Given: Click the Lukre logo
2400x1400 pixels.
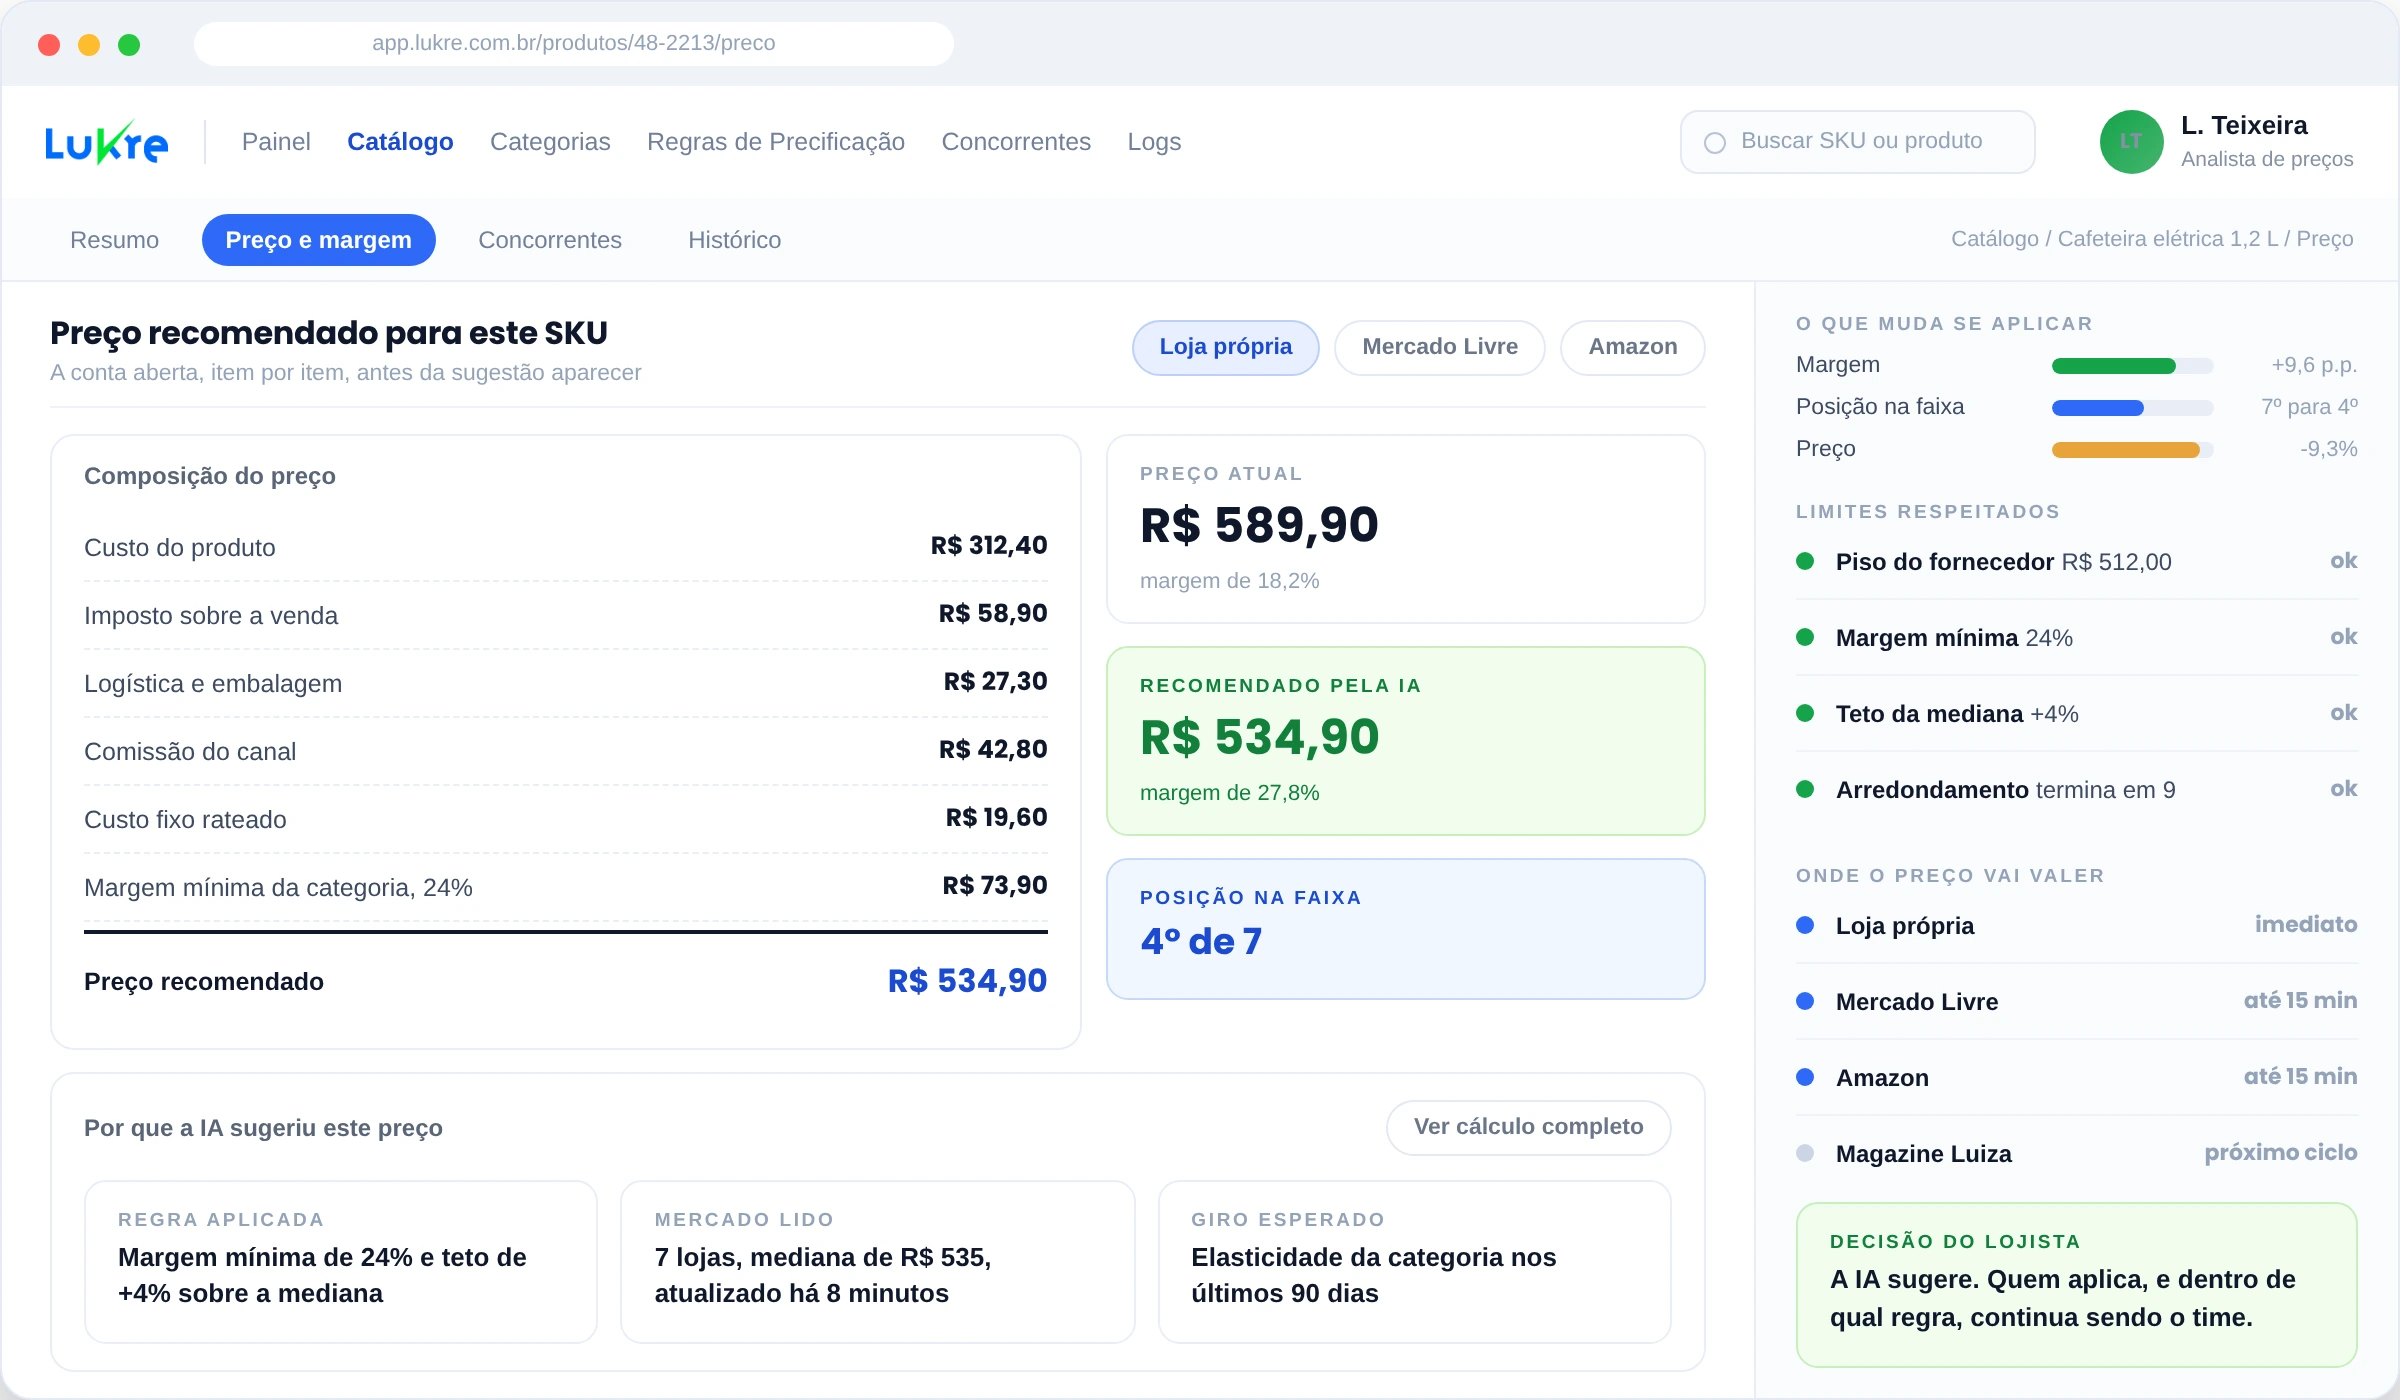Looking at the screenshot, I should point(106,143).
